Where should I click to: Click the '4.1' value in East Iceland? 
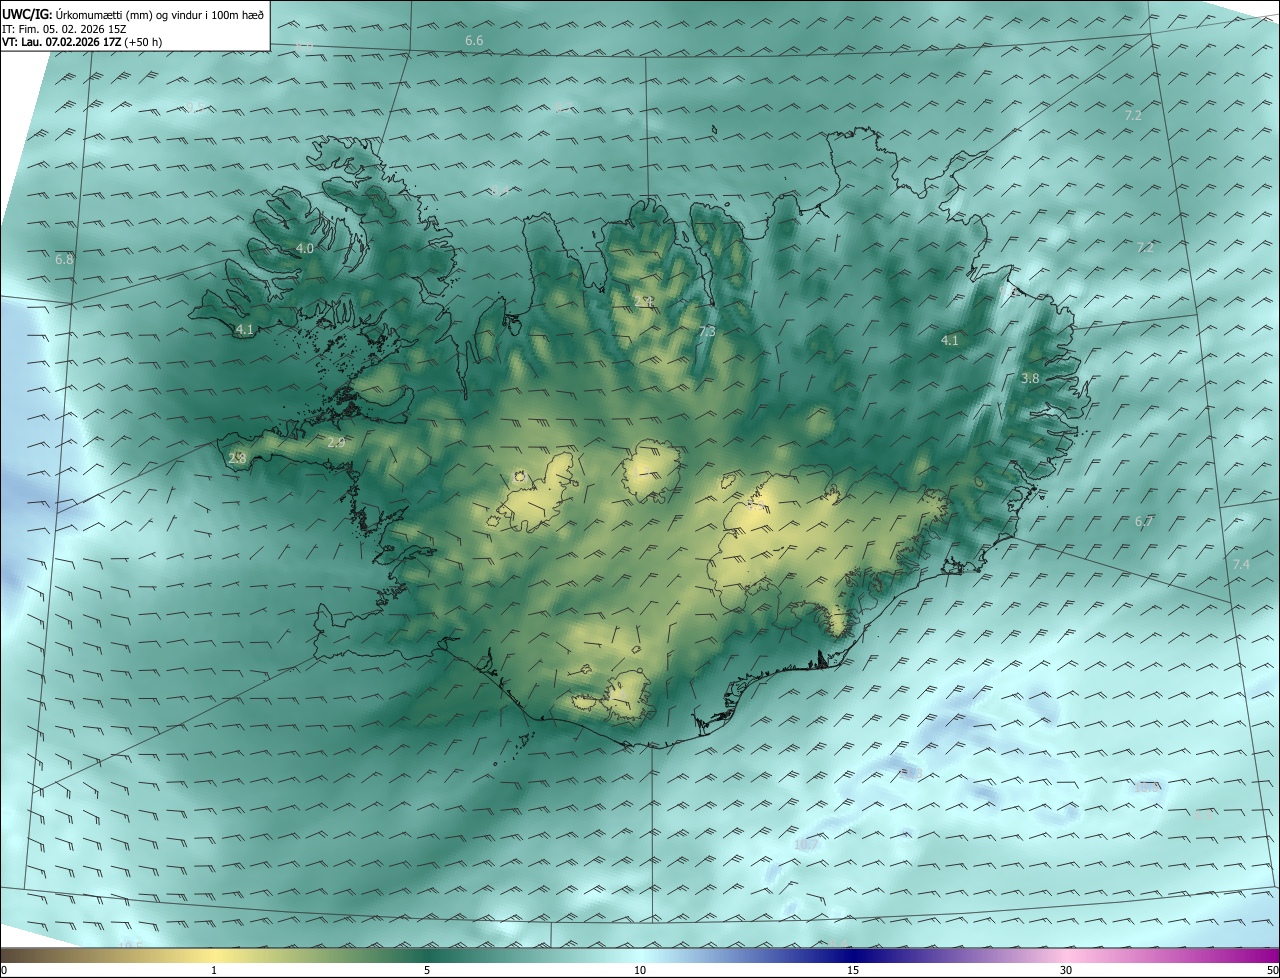pos(950,341)
